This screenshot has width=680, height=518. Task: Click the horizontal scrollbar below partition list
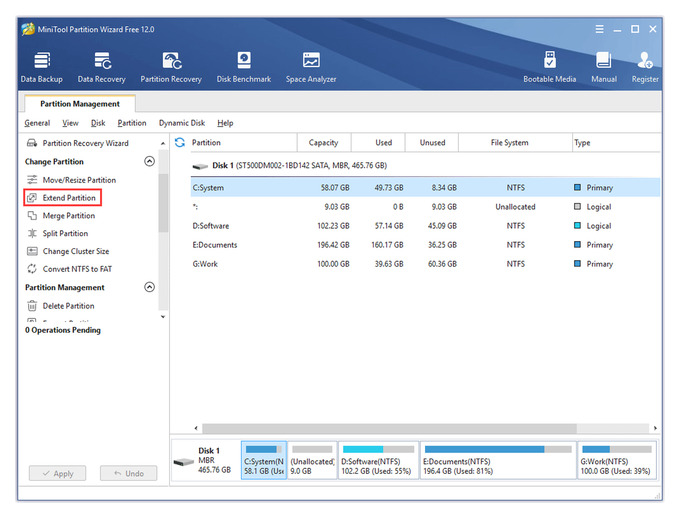tap(389, 428)
